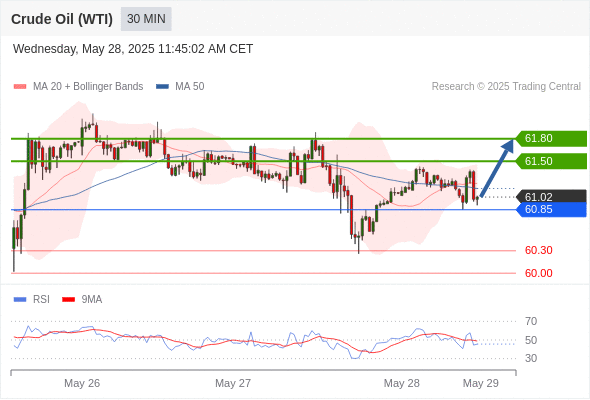The image size is (590, 400).
Task: Click the Crude Oil (WTI) title
Action: point(62,19)
